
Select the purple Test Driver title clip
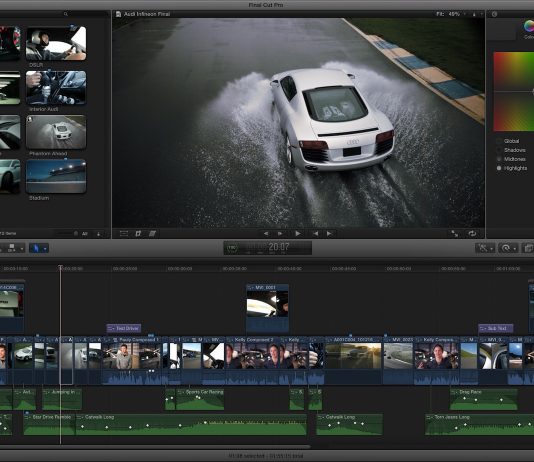coord(124,329)
